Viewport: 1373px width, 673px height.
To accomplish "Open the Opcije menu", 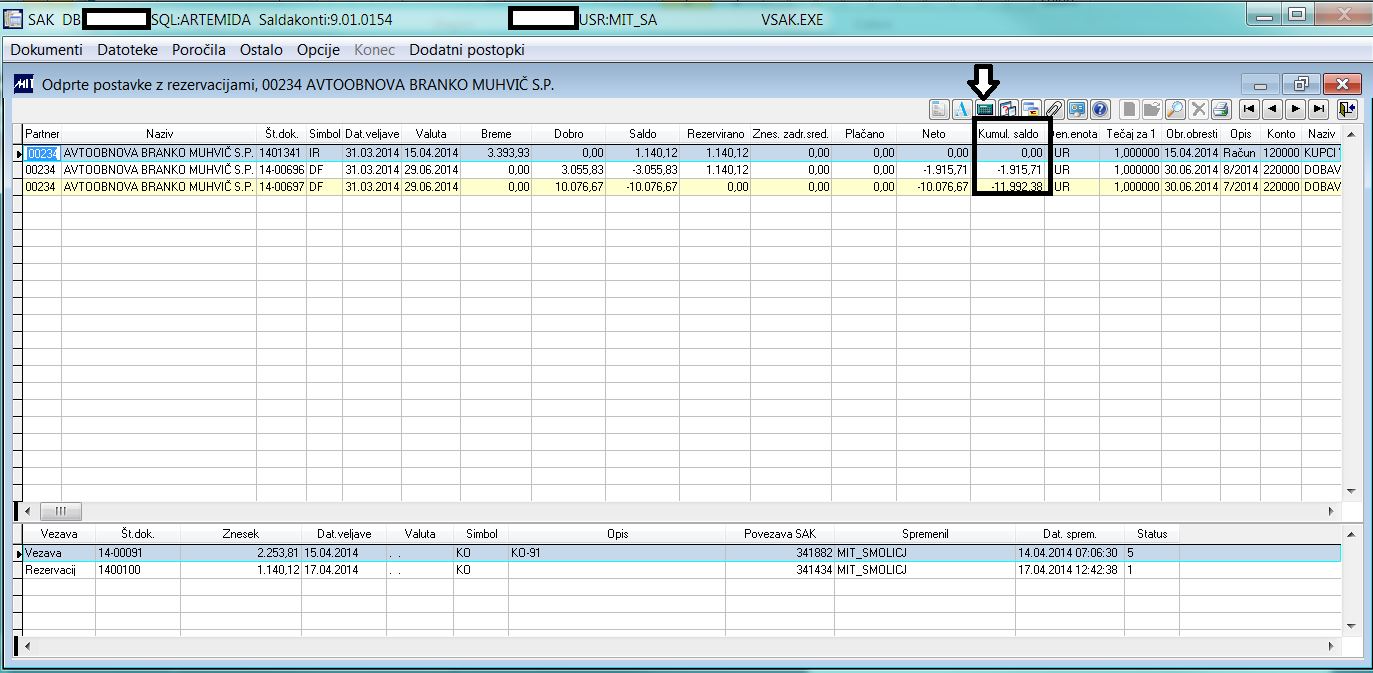I will point(318,50).
